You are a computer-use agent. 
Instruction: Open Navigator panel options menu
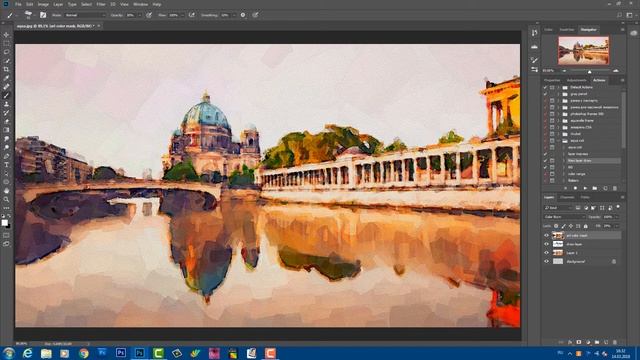(622, 30)
